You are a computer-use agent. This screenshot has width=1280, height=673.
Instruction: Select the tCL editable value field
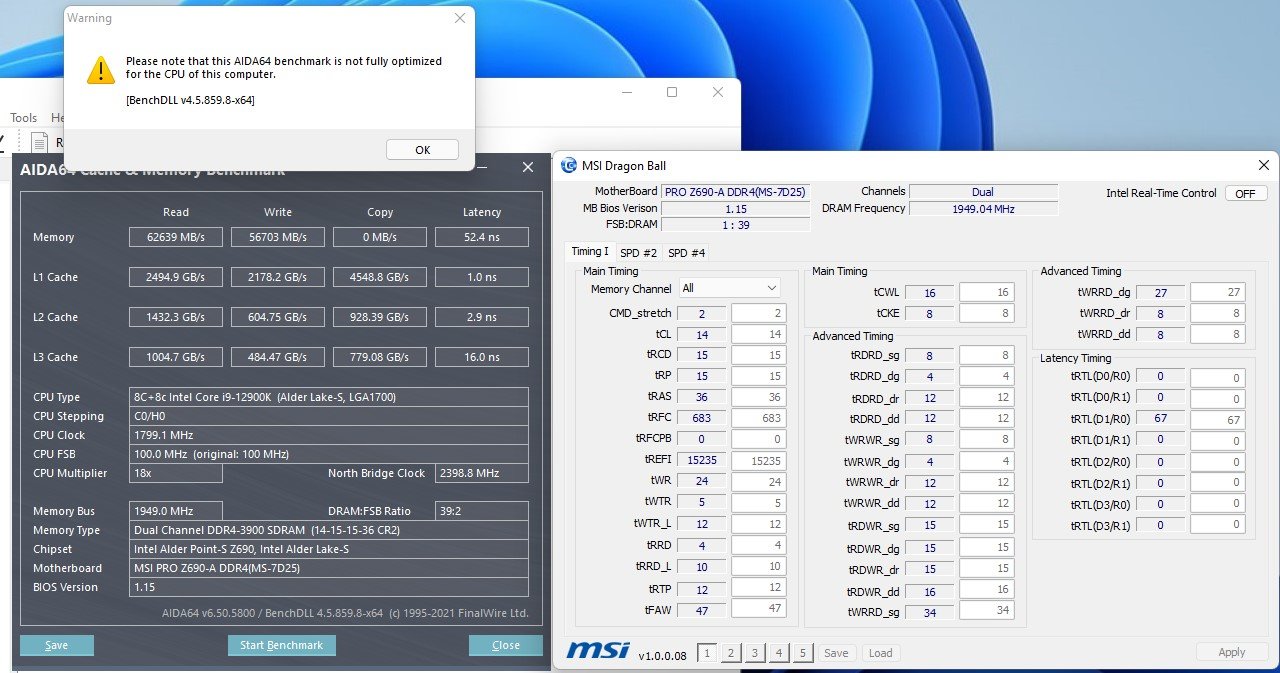[x=758, y=334]
